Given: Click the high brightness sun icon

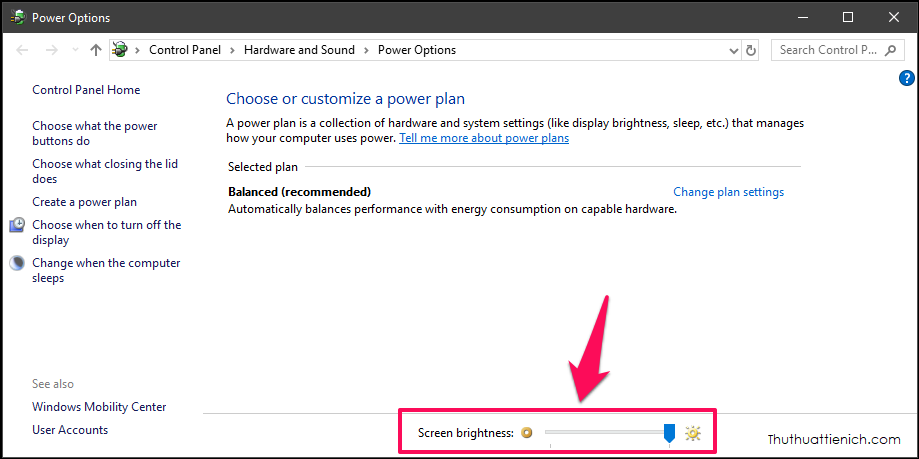Looking at the screenshot, I should point(693,433).
